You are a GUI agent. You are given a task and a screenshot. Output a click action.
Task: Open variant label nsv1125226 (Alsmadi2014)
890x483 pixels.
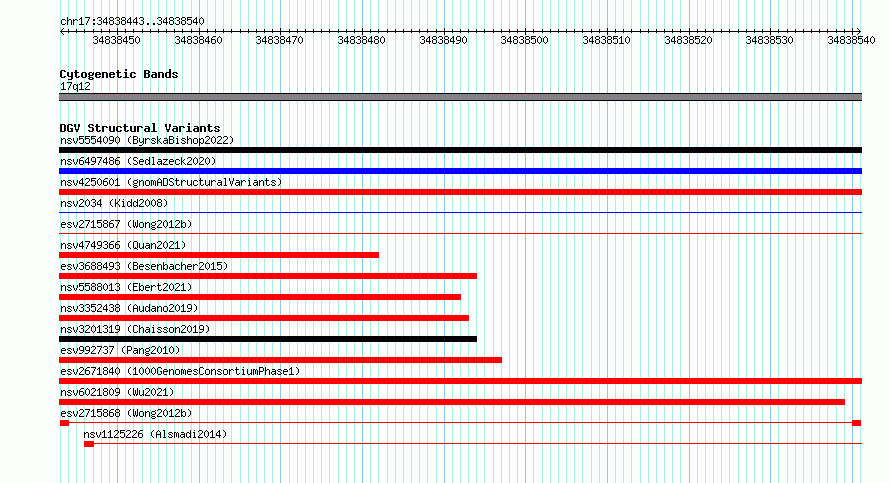[155, 434]
